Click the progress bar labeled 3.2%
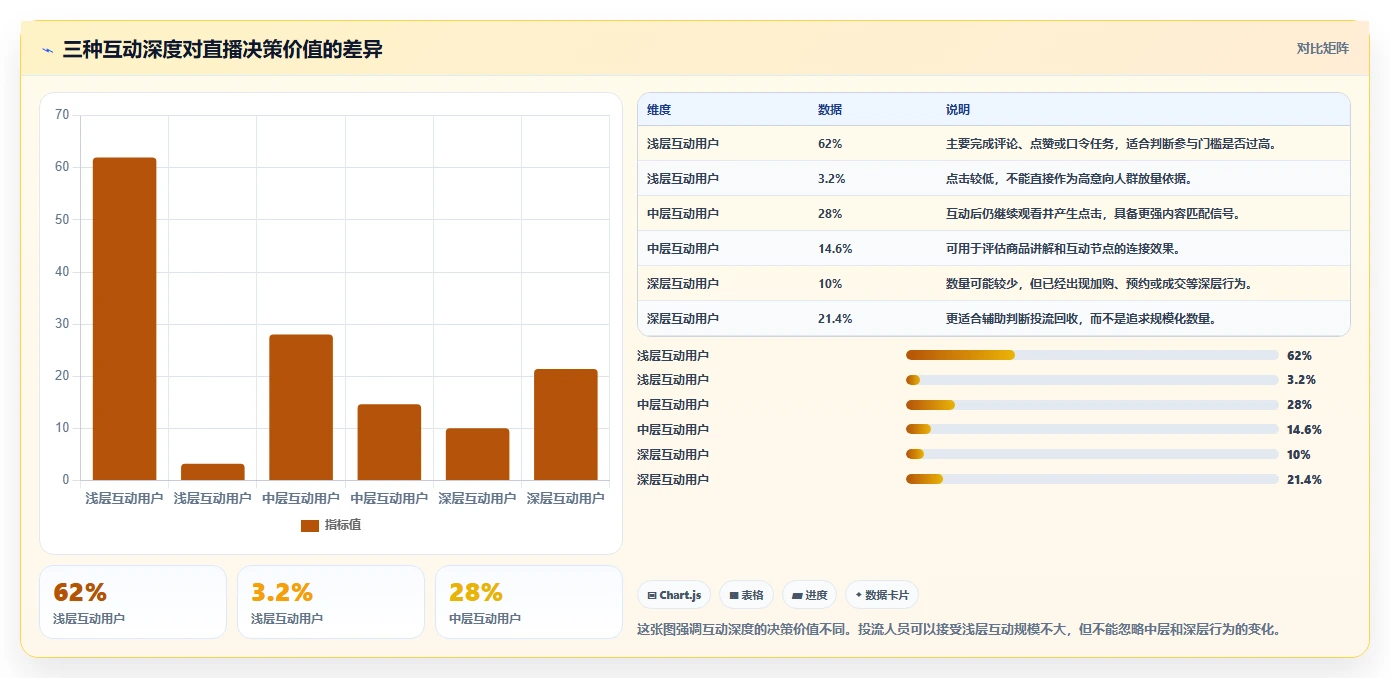1390x678 pixels. [x=1092, y=380]
